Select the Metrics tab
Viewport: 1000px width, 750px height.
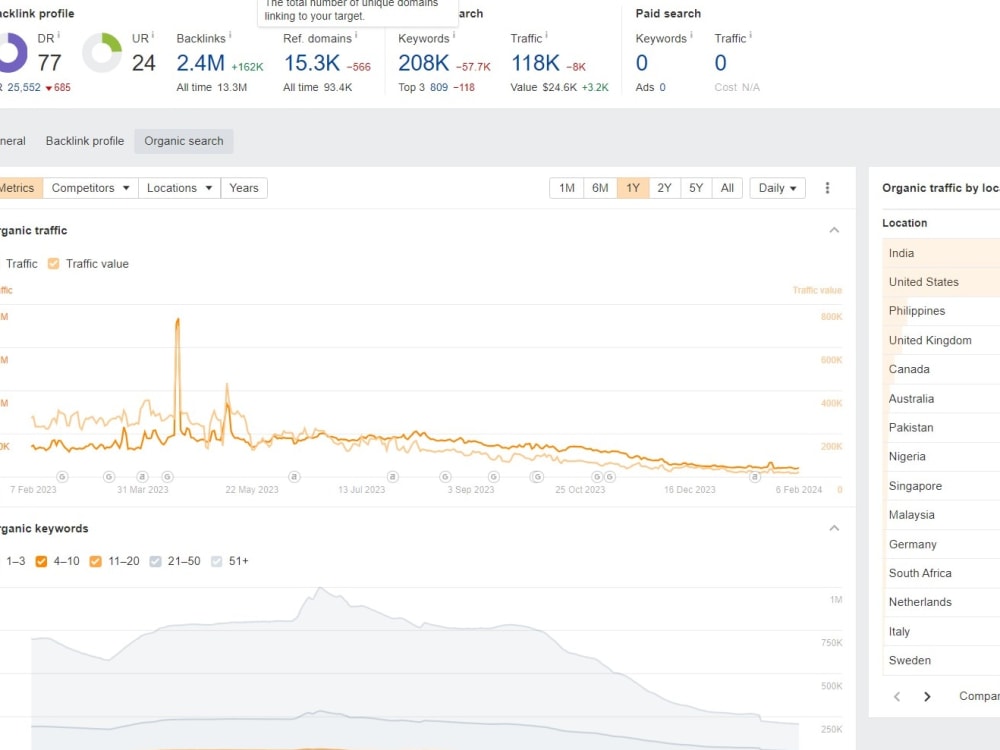pyautogui.click(x=19, y=188)
